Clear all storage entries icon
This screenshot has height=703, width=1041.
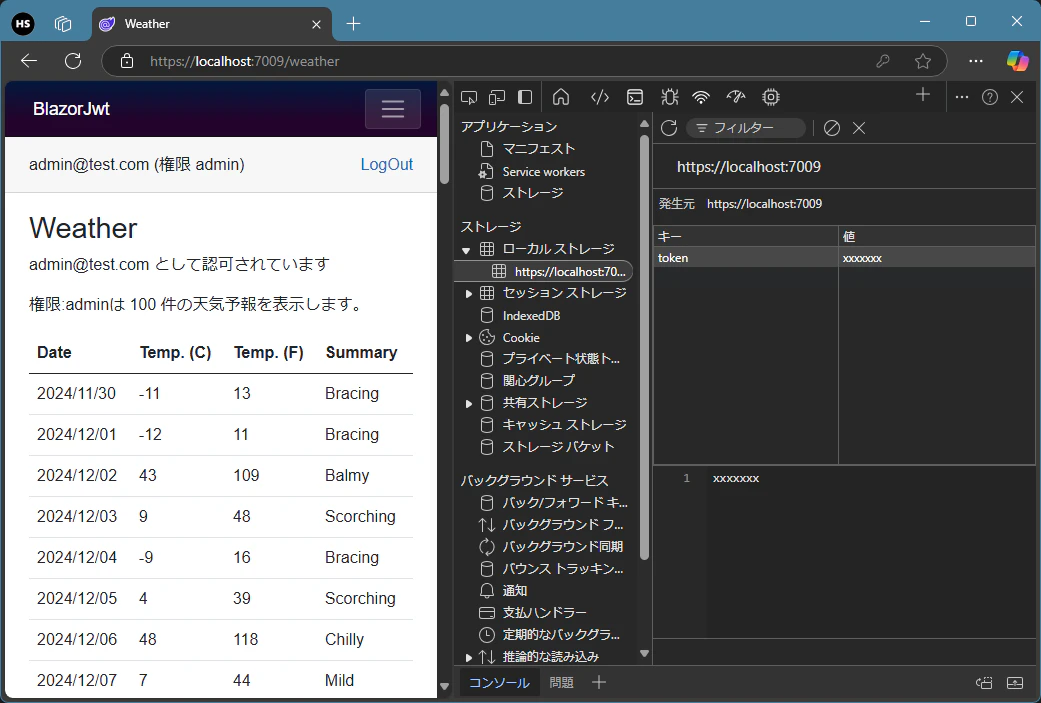tap(832, 128)
